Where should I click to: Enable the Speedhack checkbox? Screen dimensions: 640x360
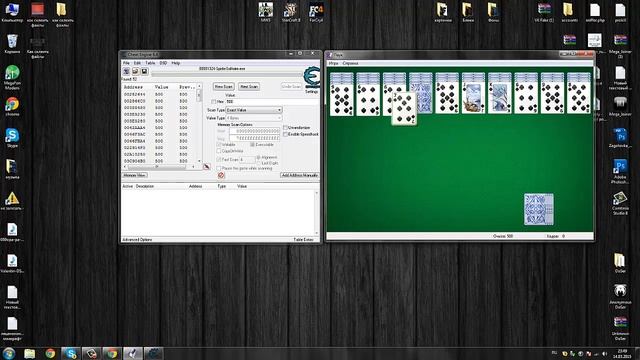pyautogui.click(x=285, y=134)
